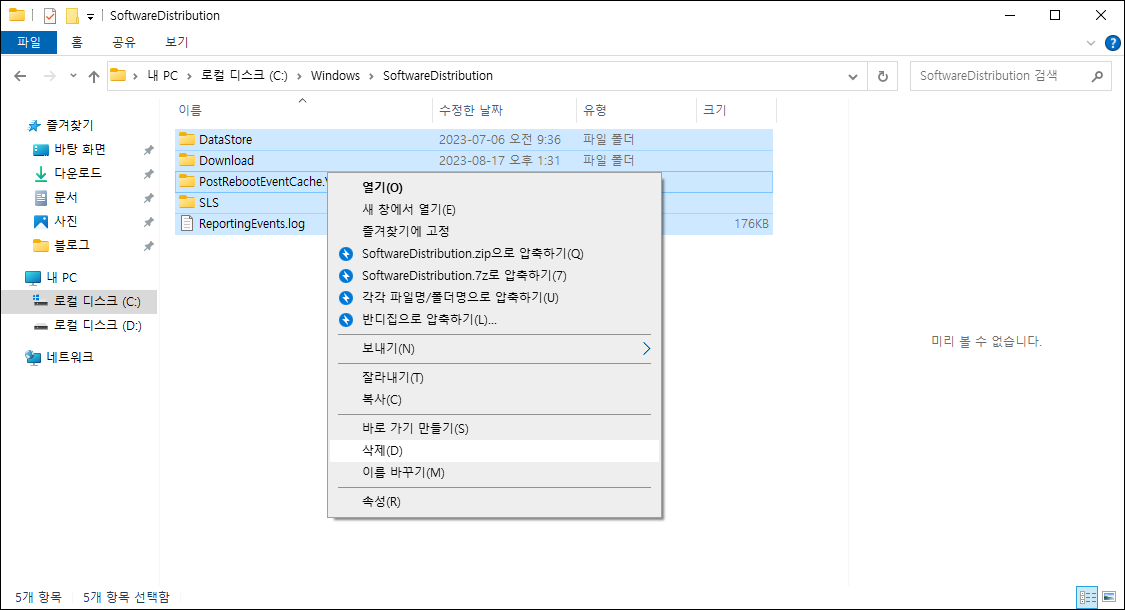Viewport: 1125px width, 610px height.
Task: Open the quick access toolbar customize dropdown
Action: point(90,16)
